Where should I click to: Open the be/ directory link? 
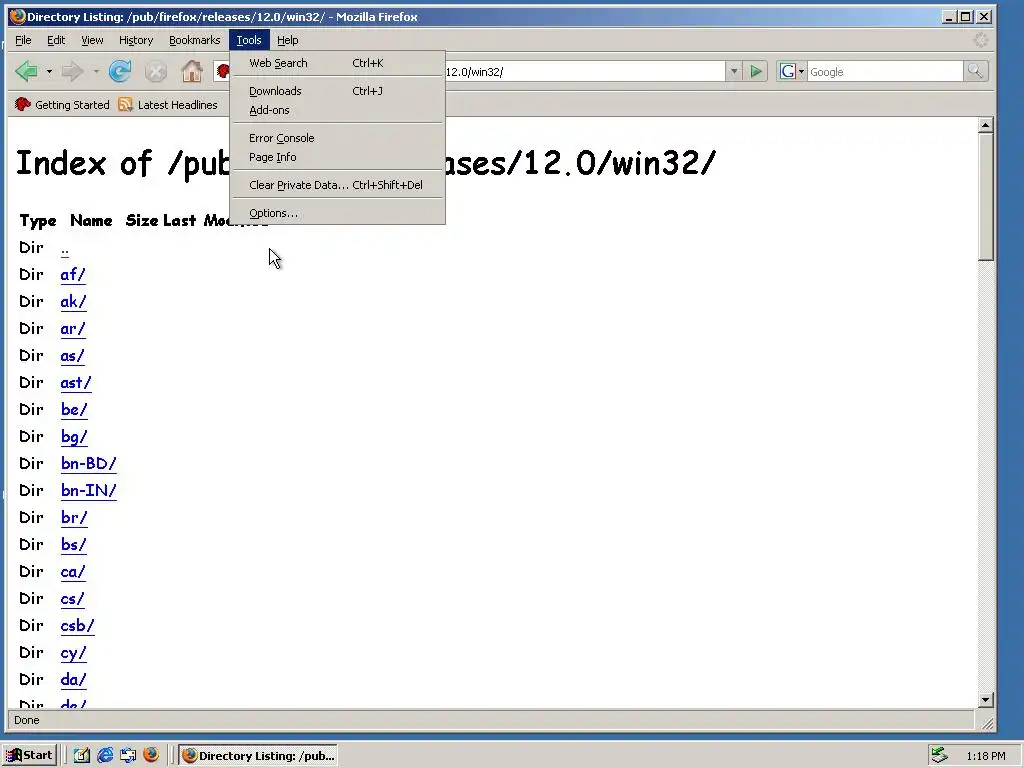[74, 409]
